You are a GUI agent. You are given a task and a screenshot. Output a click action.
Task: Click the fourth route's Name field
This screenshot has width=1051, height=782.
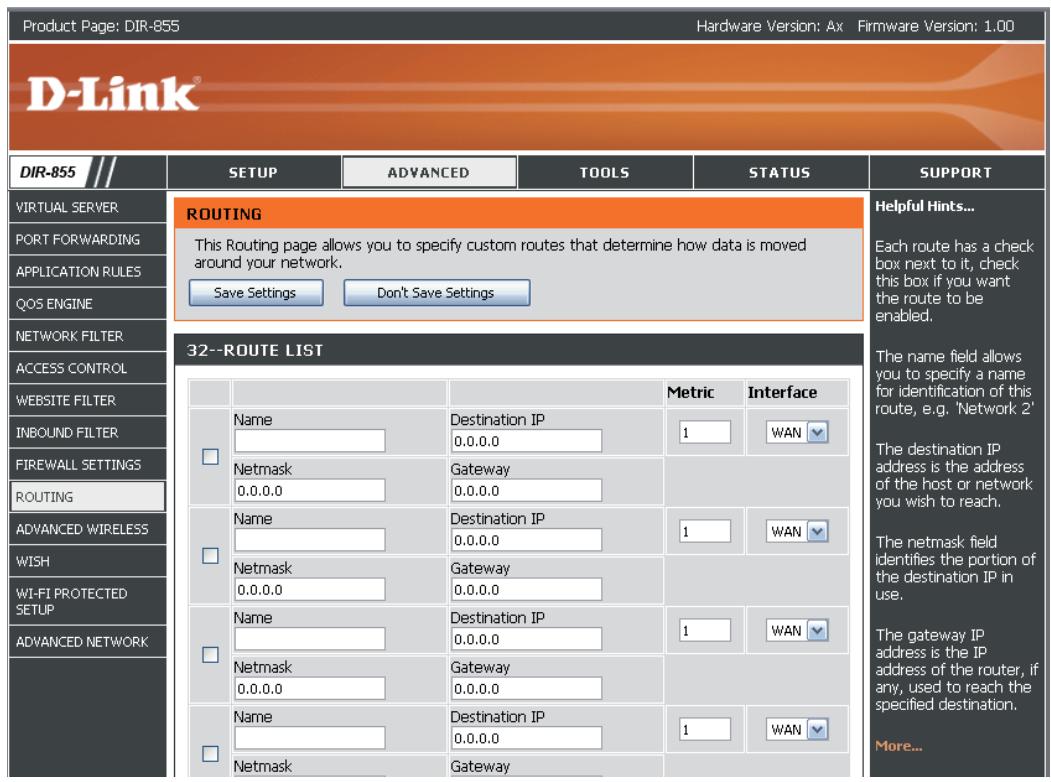click(x=310, y=738)
